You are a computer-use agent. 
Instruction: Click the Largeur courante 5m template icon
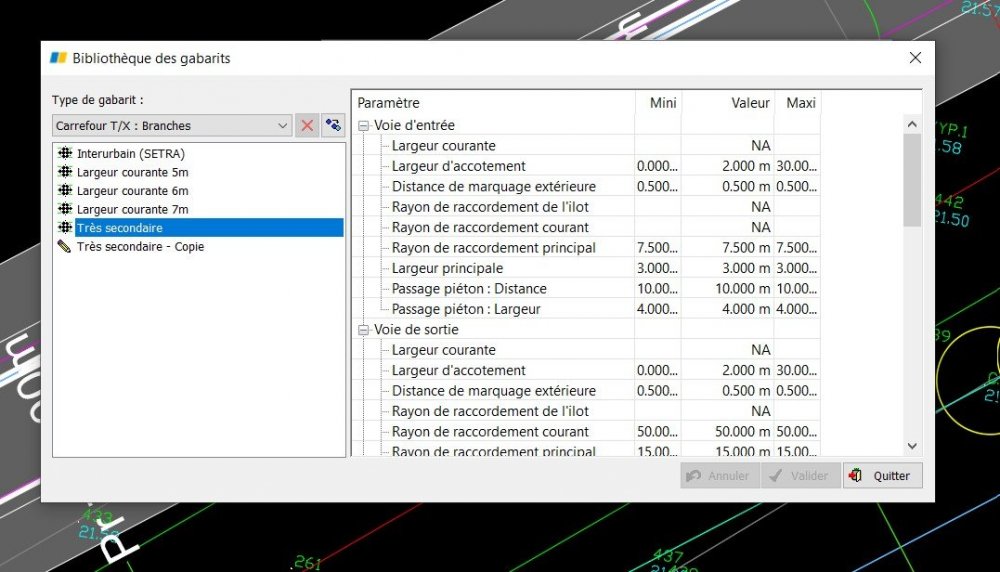pos(65,172)
